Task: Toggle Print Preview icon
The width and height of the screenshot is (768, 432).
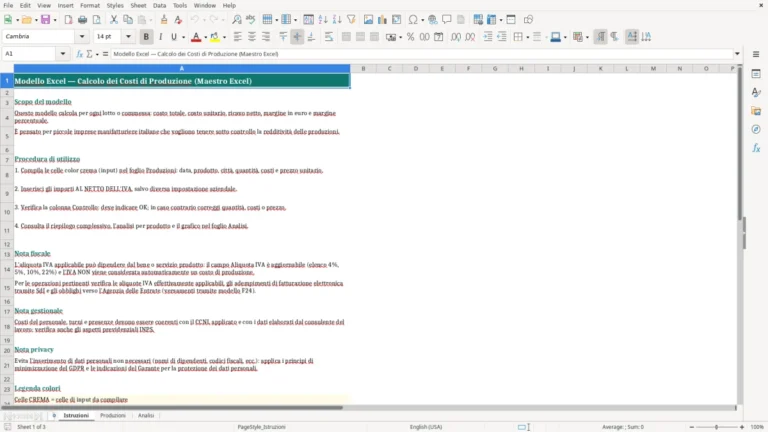Action: pos(96,20)
